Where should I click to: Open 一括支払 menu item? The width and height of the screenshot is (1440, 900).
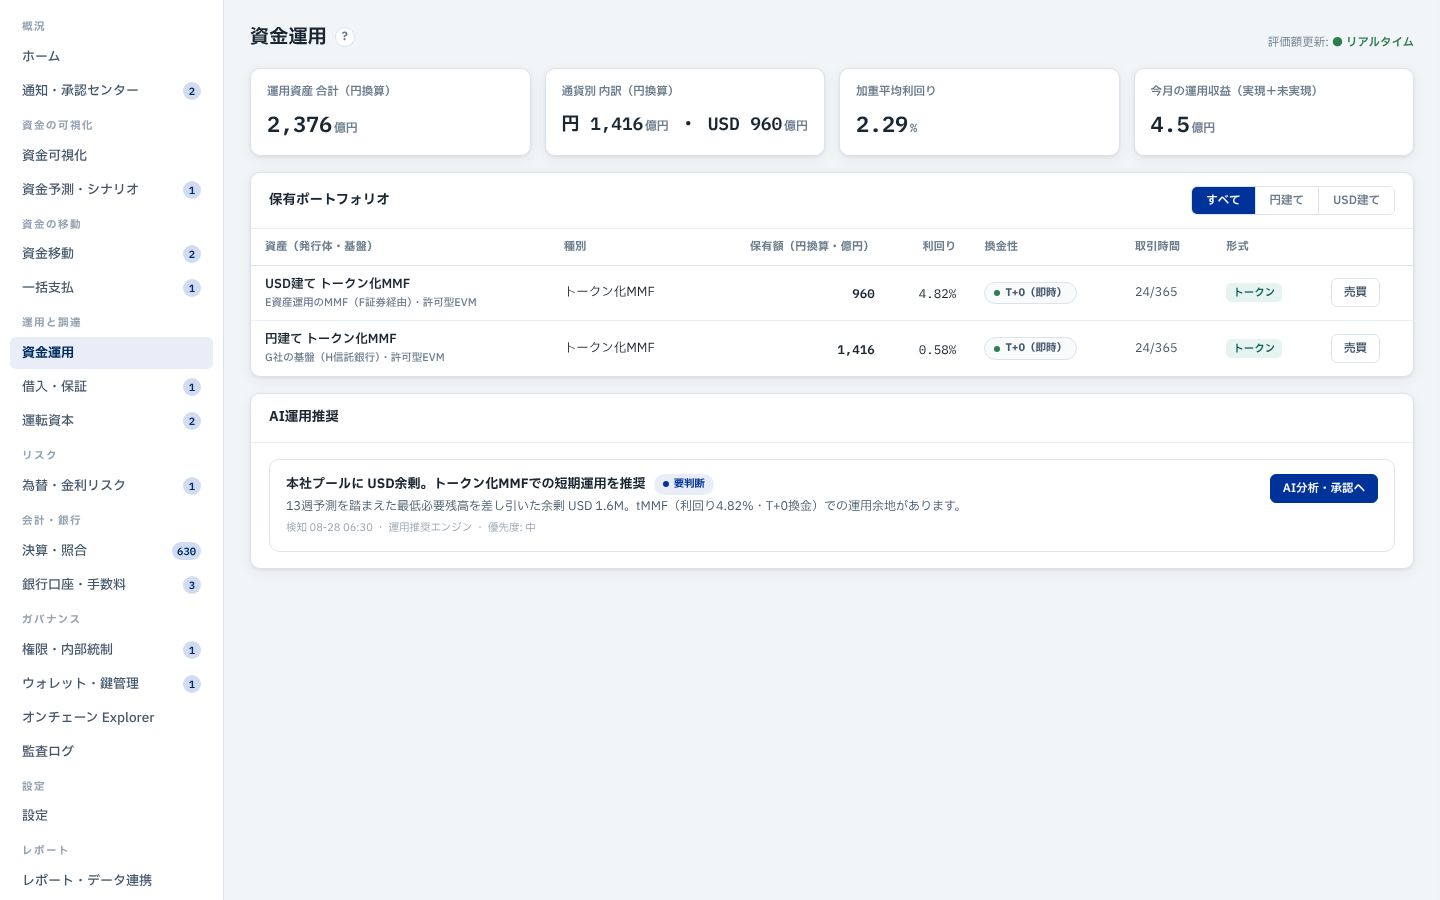coord(111,287)
